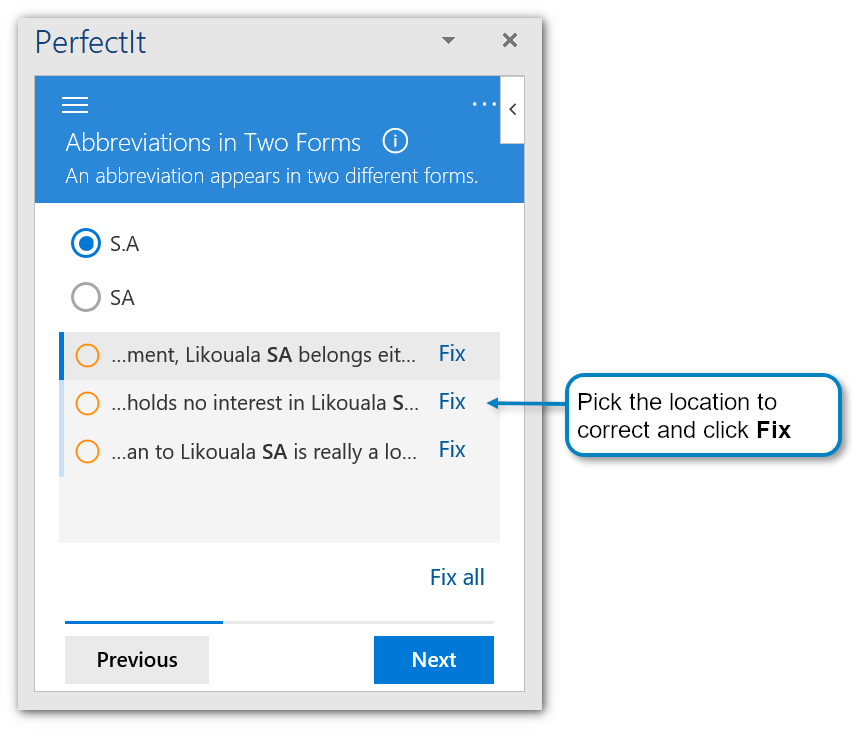Select the SA radio option
This screenshot has width=865, height=733.
click(87, 297)
